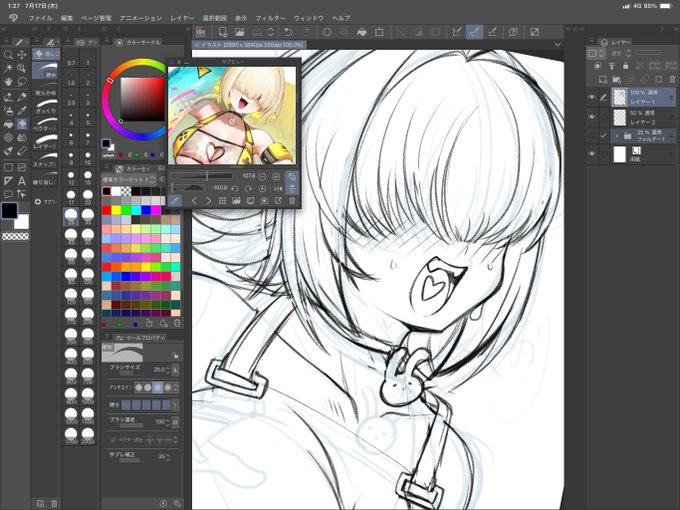The width and height of the screenshot is (680, 510).
Task: Select the rectangle figure tool
Action: [x=8, y=167]
